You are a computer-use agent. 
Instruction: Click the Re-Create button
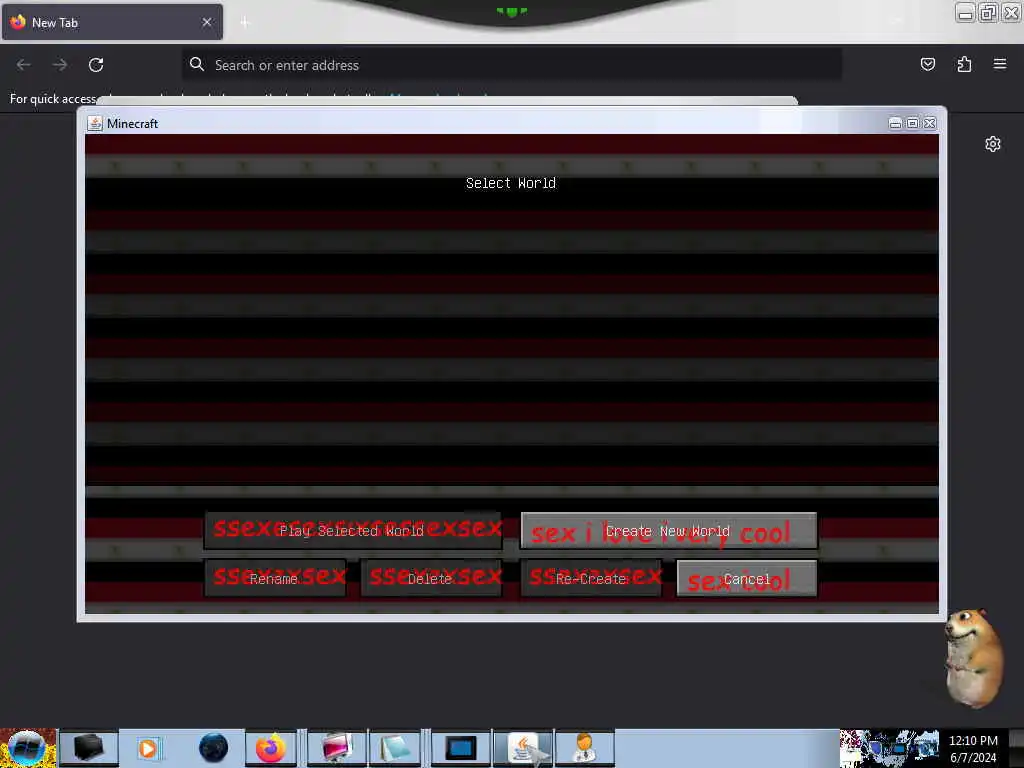point(591,578)
